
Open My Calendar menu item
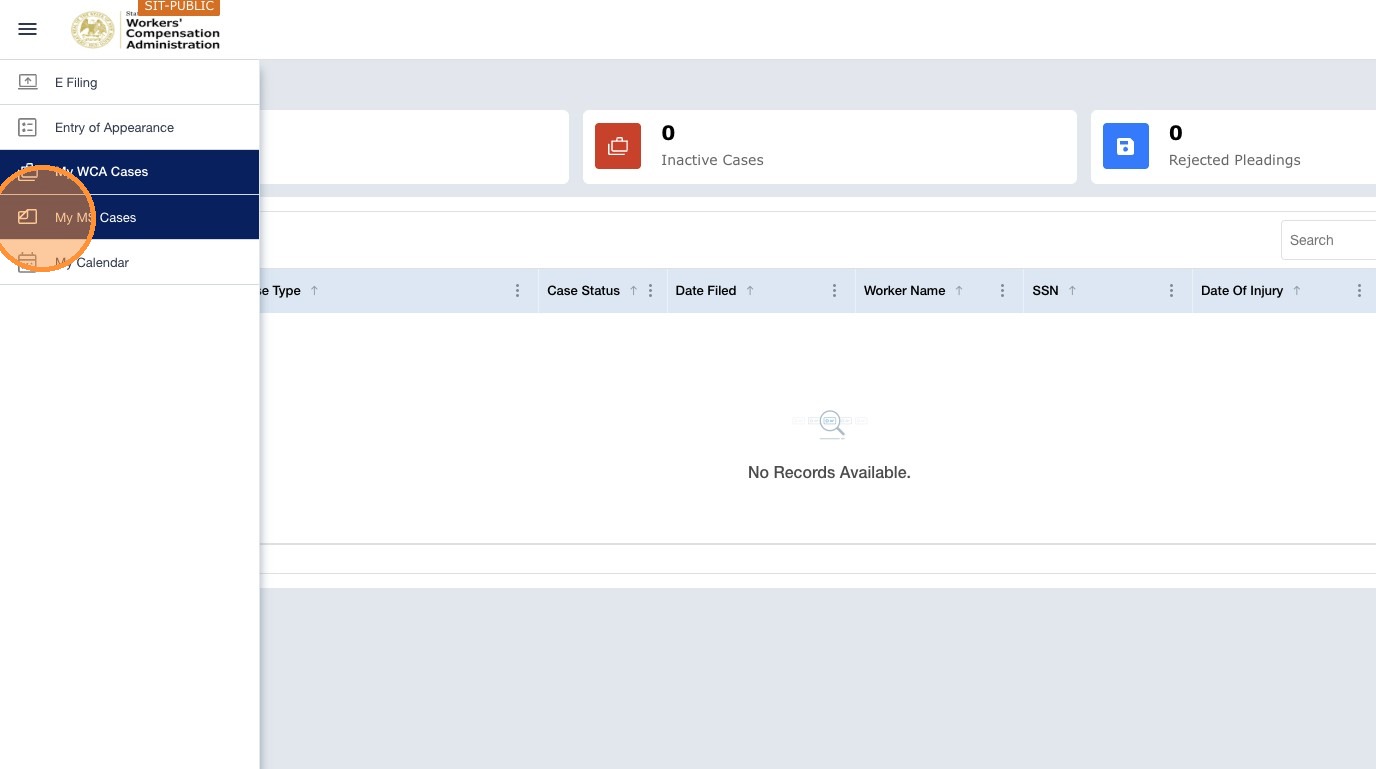pyautogui.click(x=130, y=262)
